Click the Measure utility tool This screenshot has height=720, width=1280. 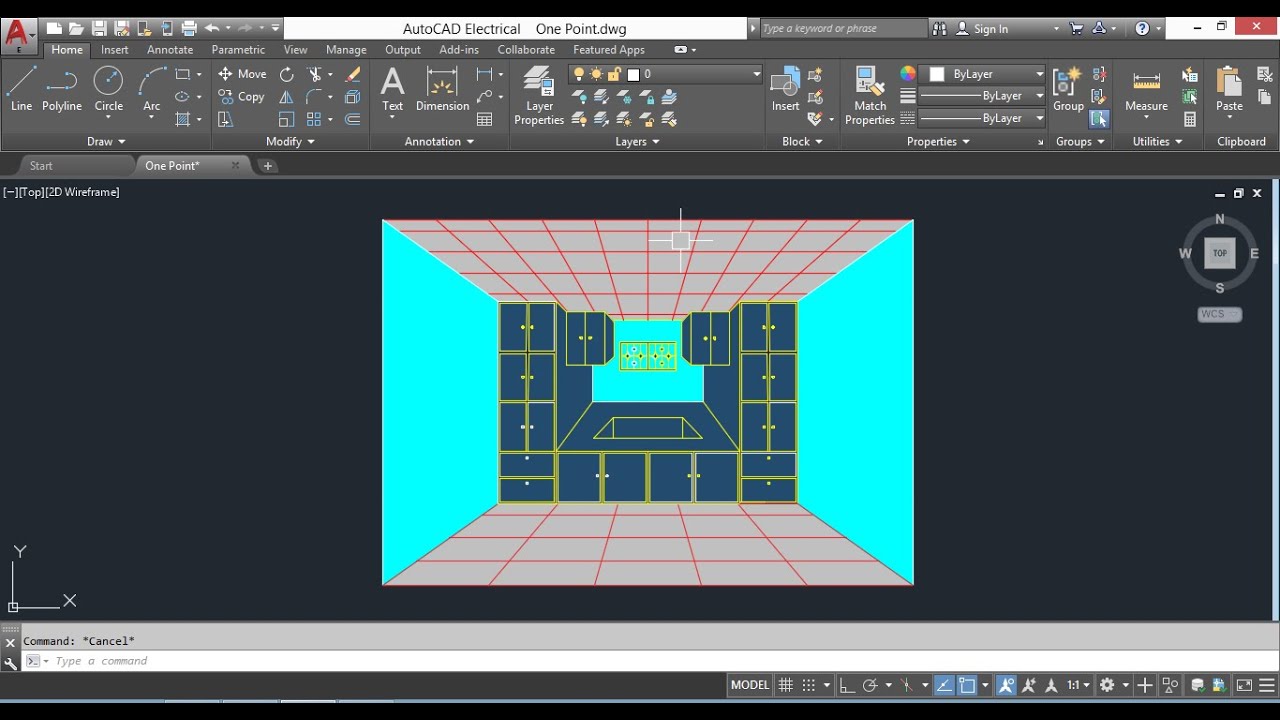(1146, 89)
